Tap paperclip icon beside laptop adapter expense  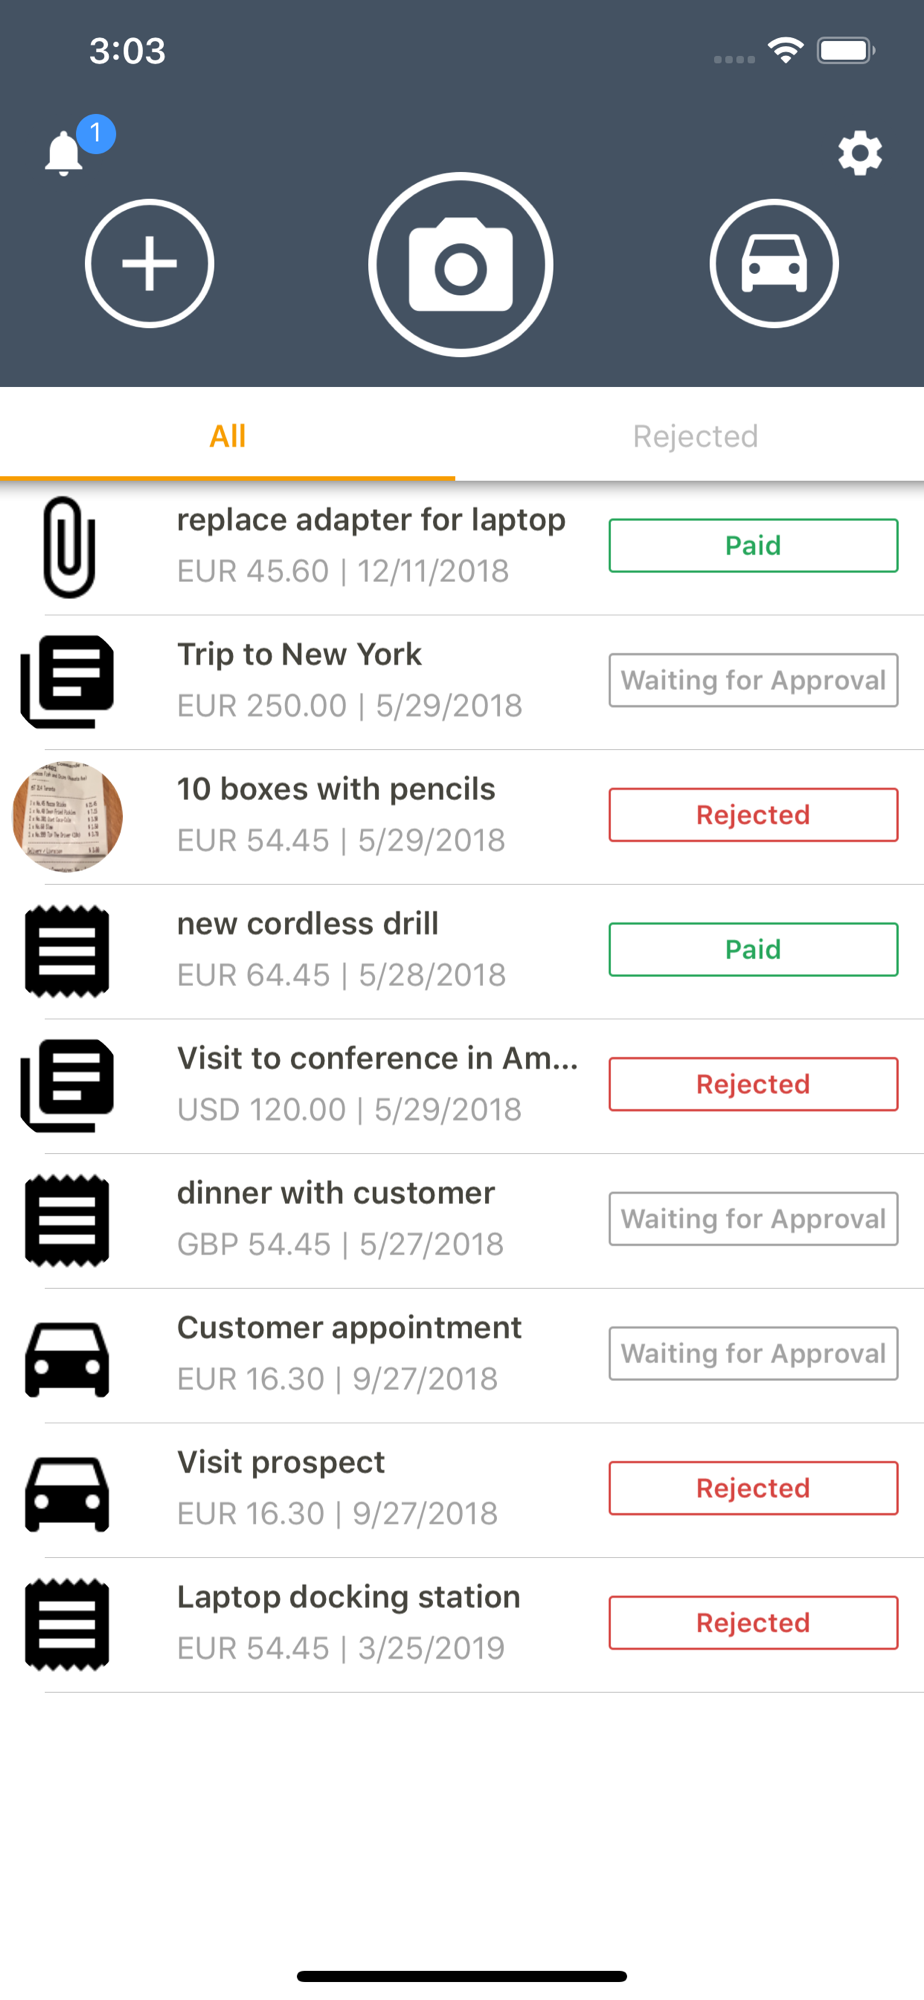click(68, 547)
